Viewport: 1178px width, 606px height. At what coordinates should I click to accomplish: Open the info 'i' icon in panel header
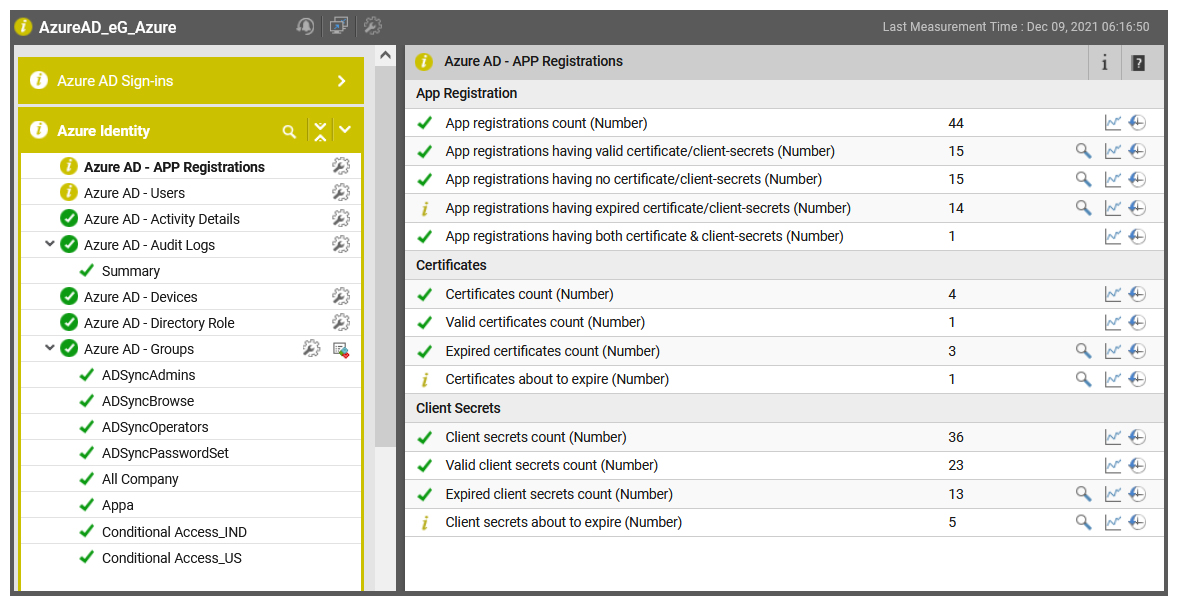[1104, 62]
